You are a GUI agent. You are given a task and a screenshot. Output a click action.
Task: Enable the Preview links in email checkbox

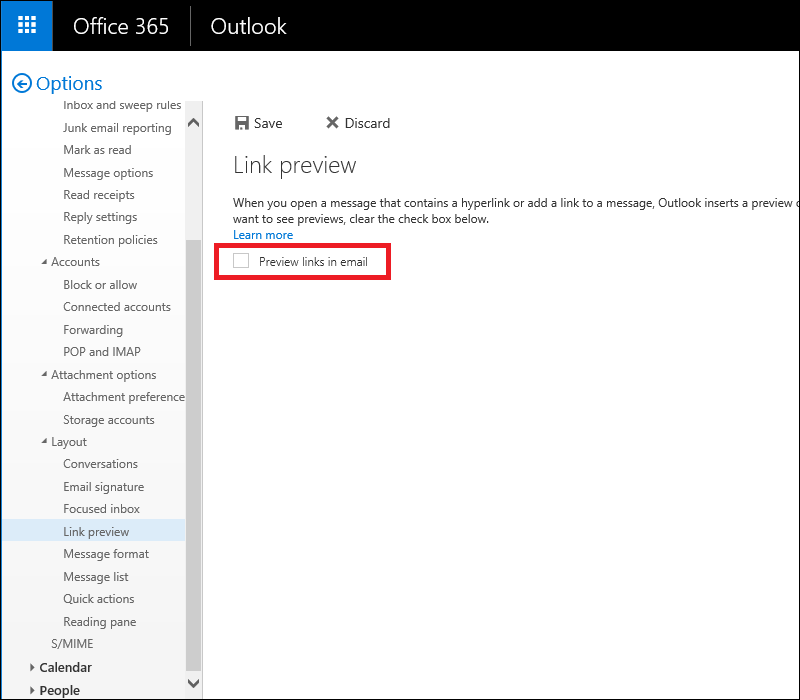click(x=241, y=261)
